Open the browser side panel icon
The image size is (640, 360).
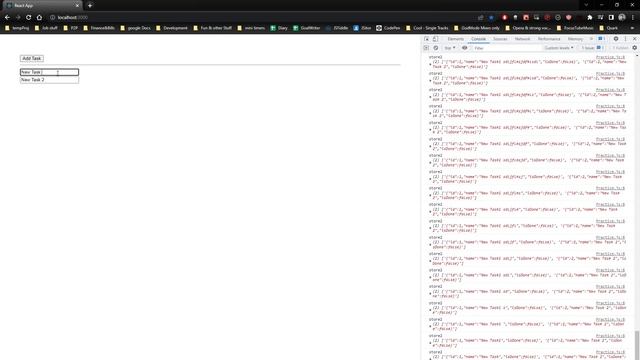pyautogui.click(x=611, y=18)
